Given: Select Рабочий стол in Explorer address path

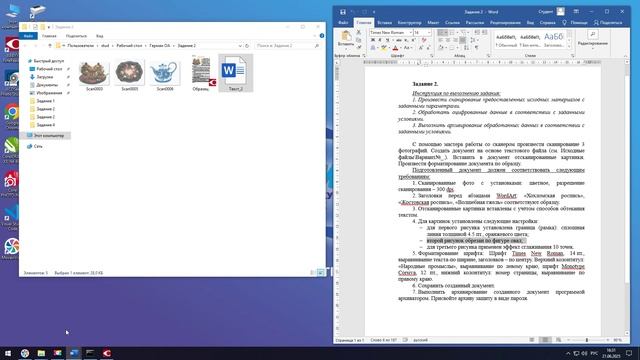Looking at the screenshot, I should click(129, 46).
